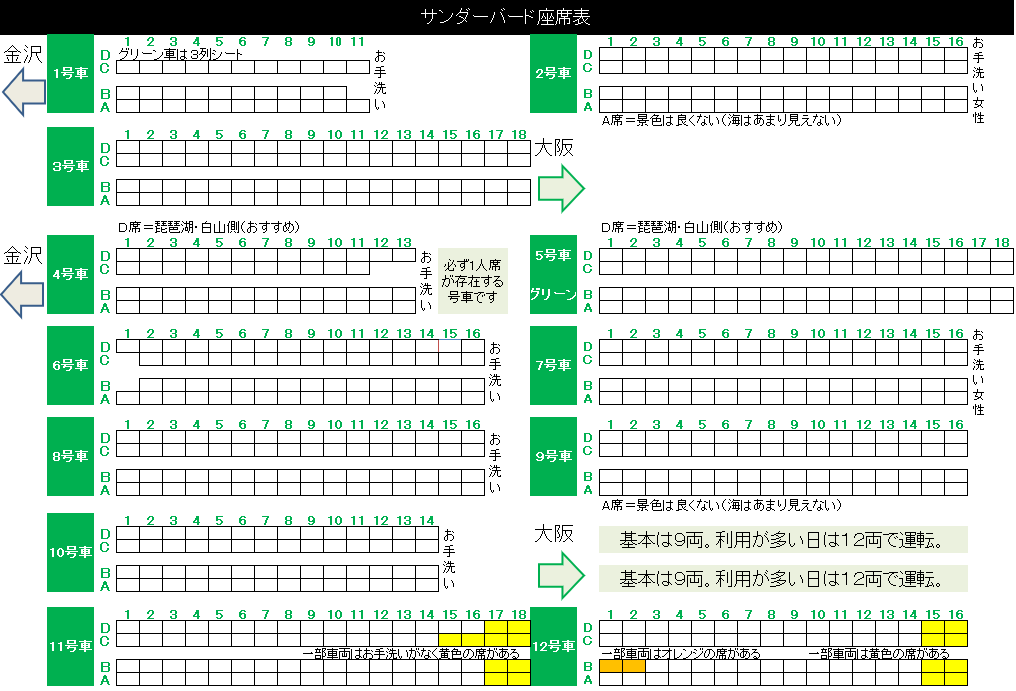Select the 12号車 car label
This screenshot has width=1016, height=691.
coord(553,646)
